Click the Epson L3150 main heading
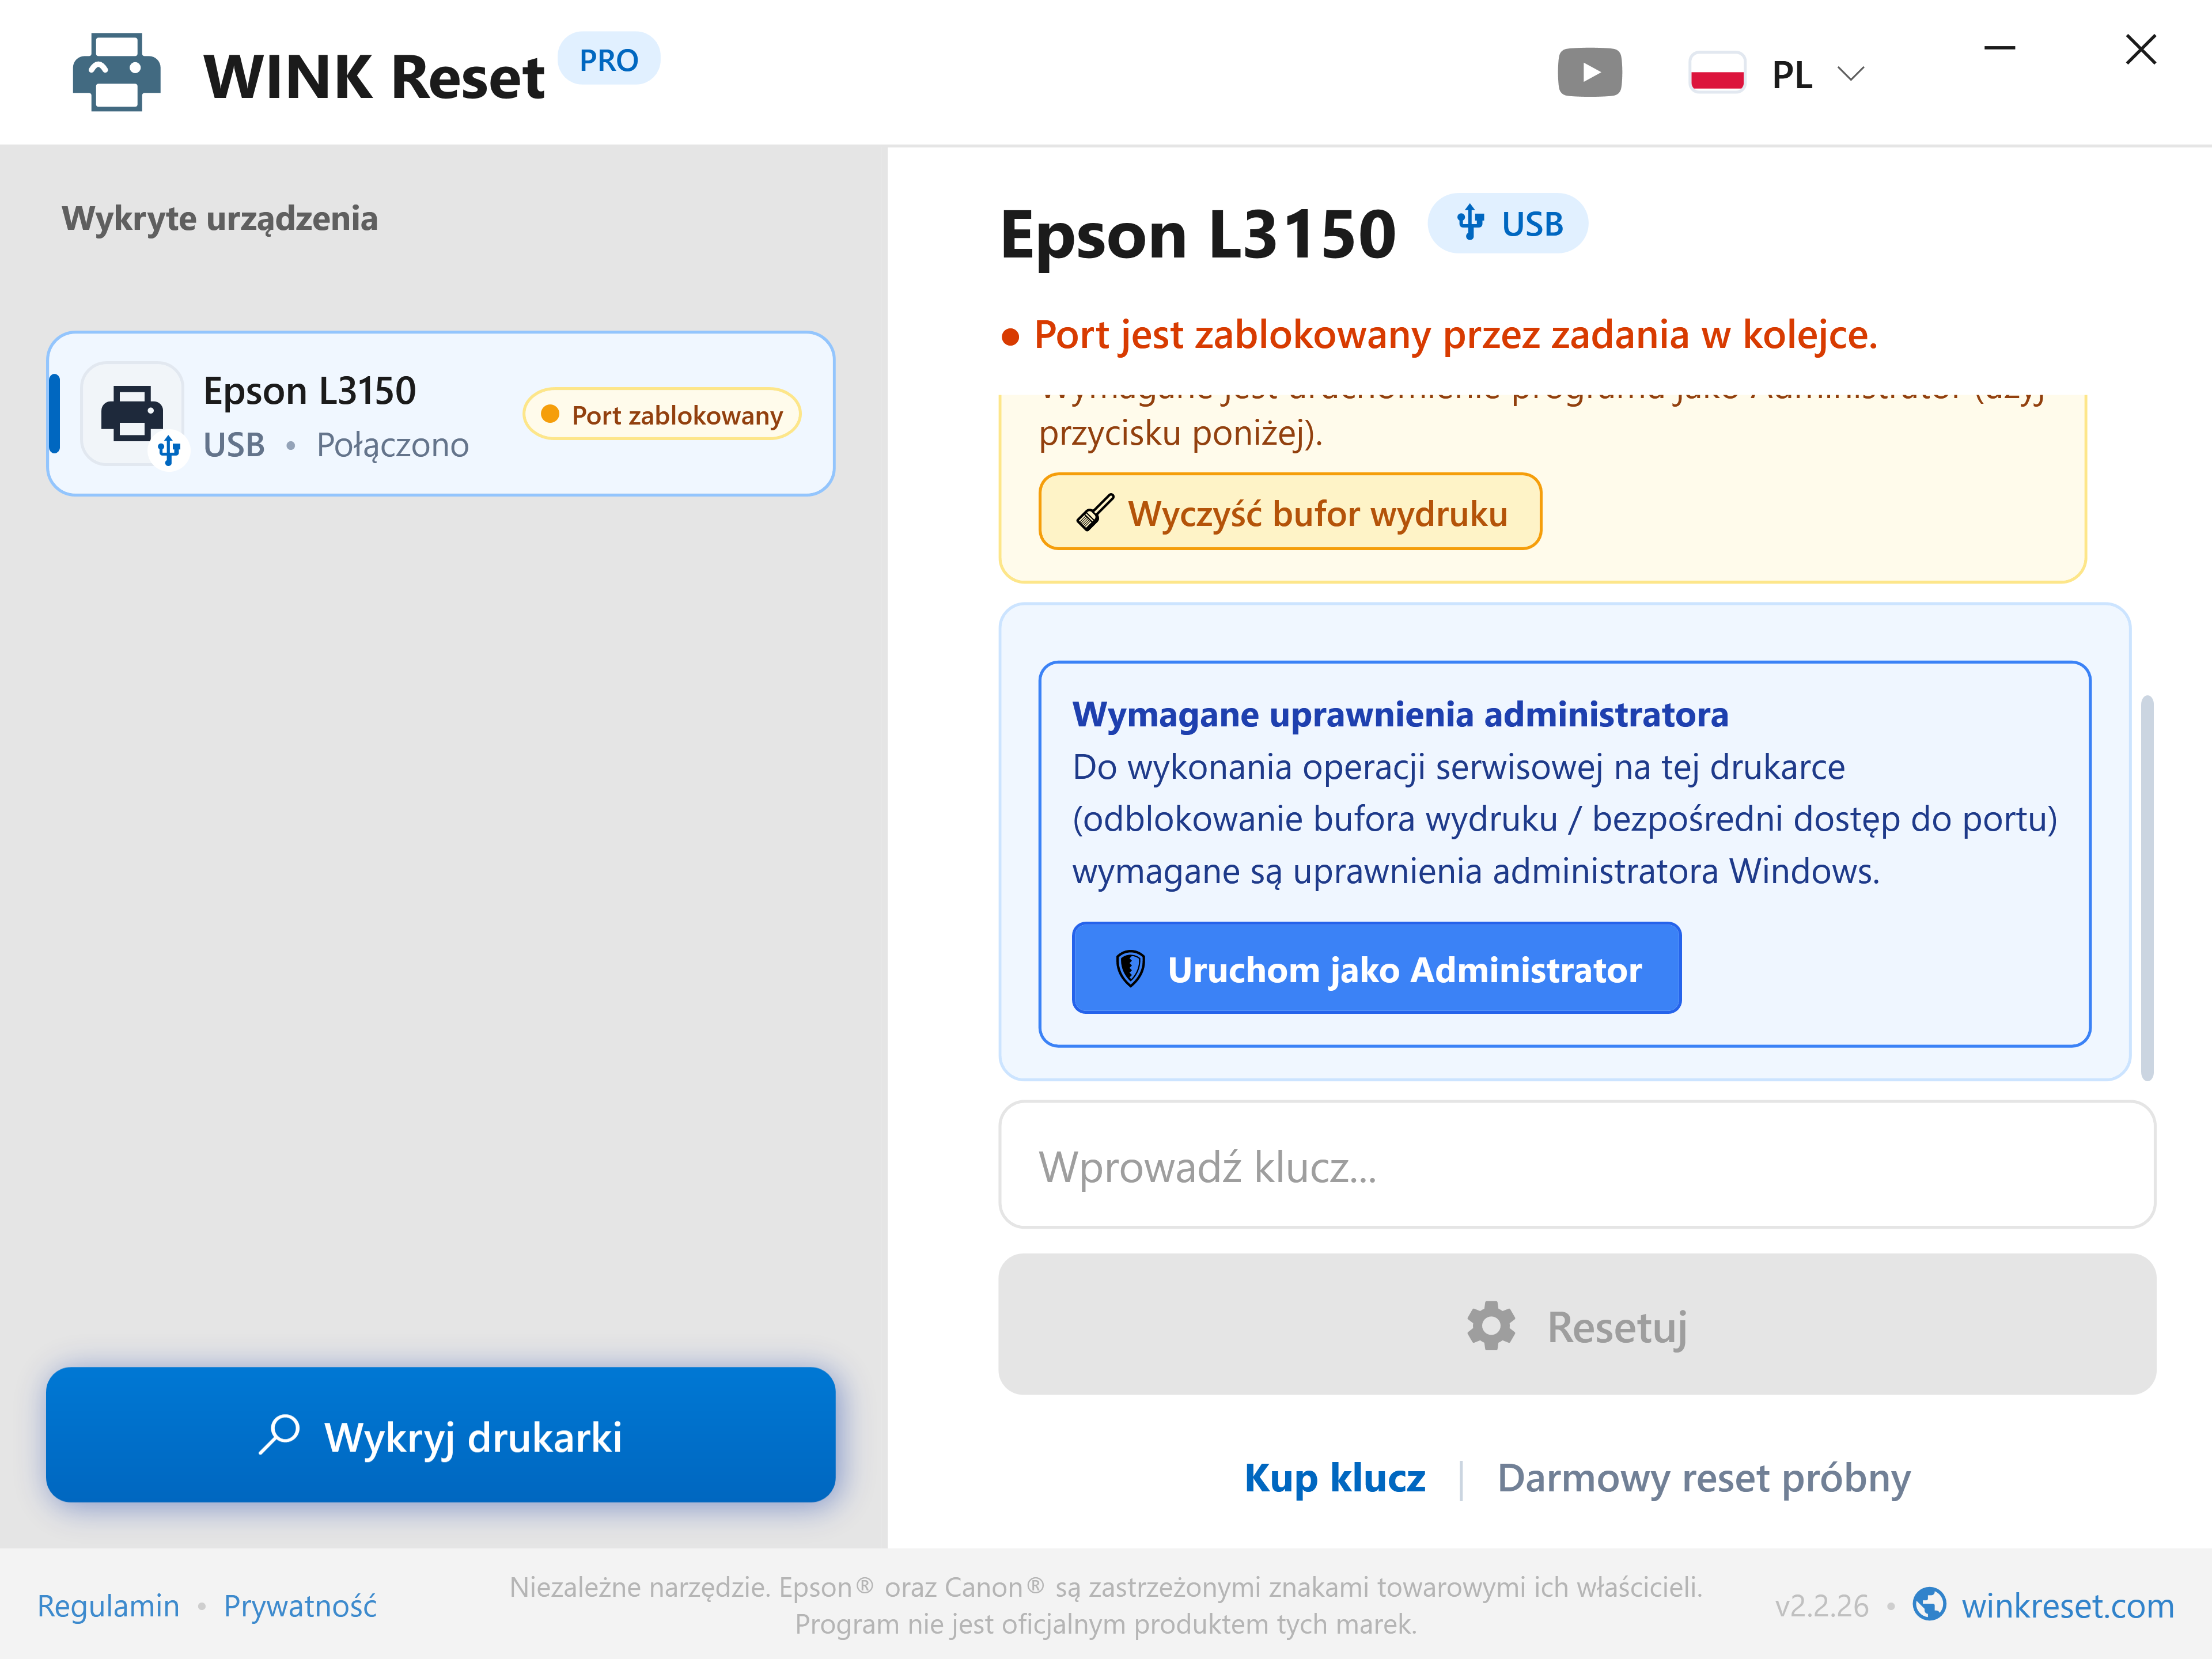2212x1659 pixels. point(1197,235)
